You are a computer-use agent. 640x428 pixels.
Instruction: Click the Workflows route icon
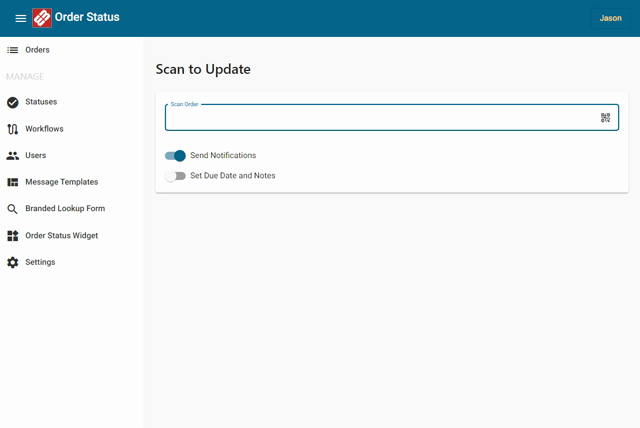tap(13, 129)
